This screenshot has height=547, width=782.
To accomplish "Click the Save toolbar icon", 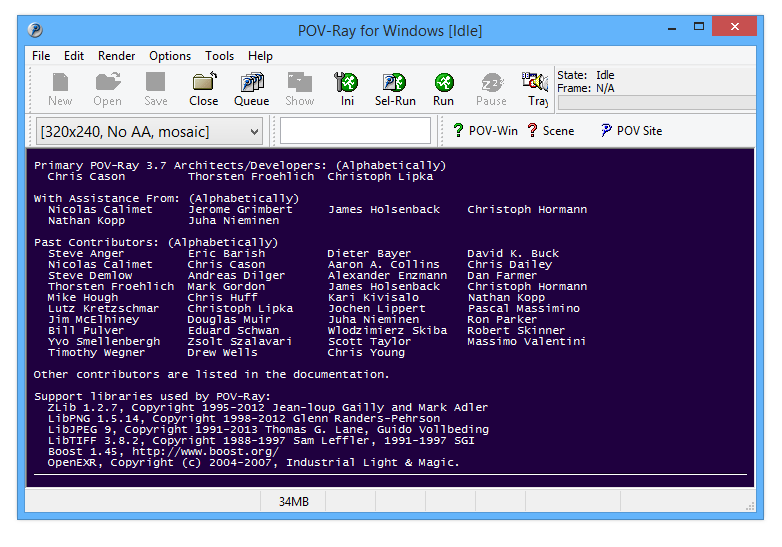I will coord(155,83).
